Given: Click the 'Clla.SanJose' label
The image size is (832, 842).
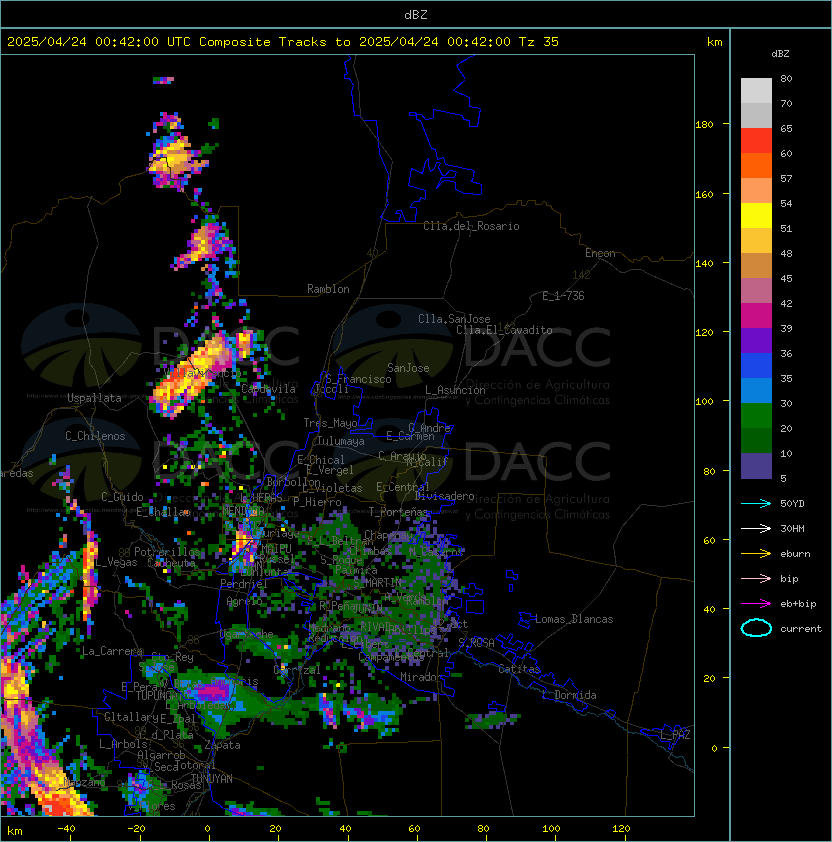Looking at the screenshot, I should 454,319.
